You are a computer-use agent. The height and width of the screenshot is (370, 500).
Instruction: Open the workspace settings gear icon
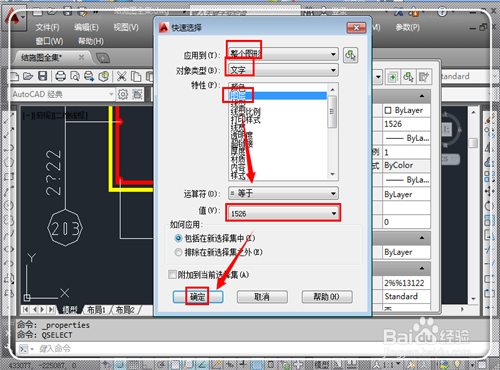click(x=123, y=94)
